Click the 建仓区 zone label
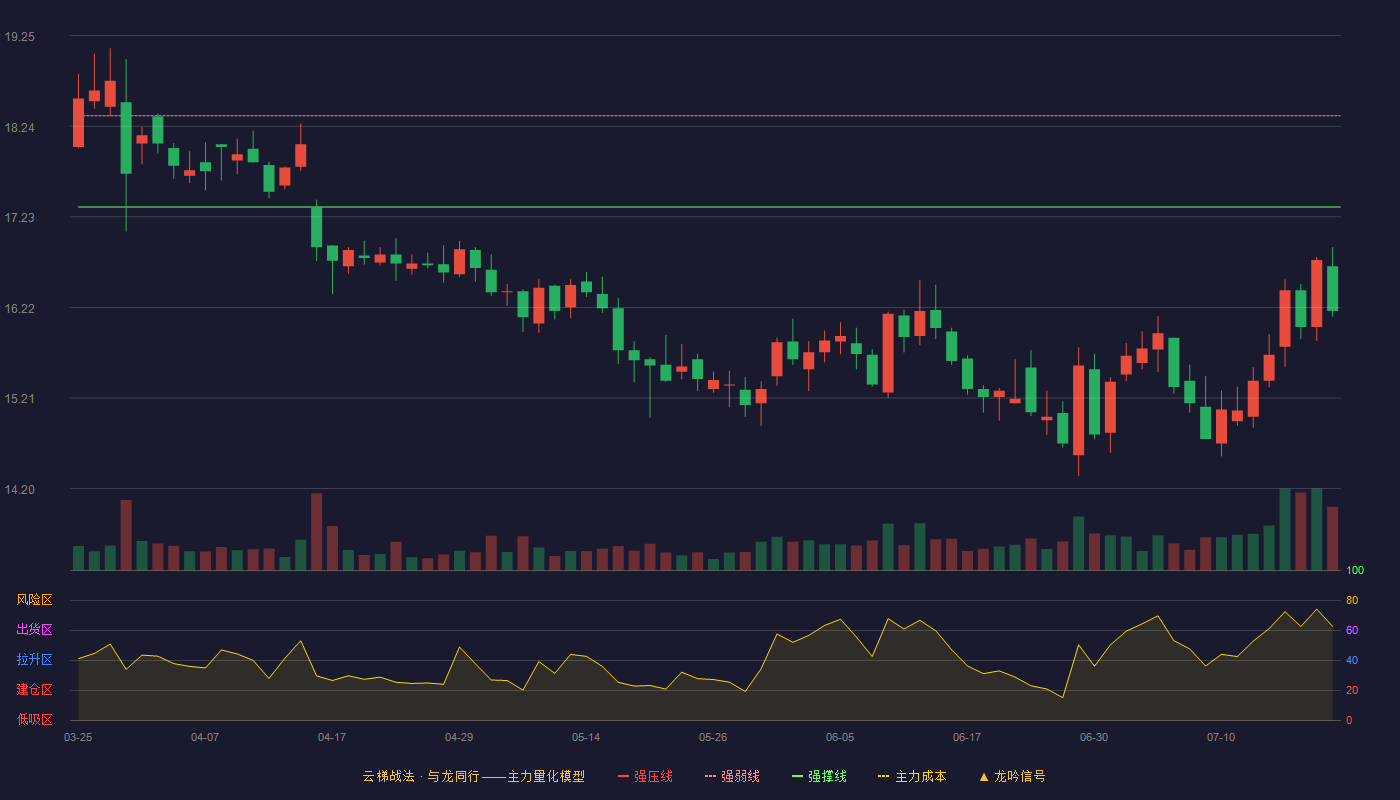The image size is (1400, 800). tap(34, 690)
